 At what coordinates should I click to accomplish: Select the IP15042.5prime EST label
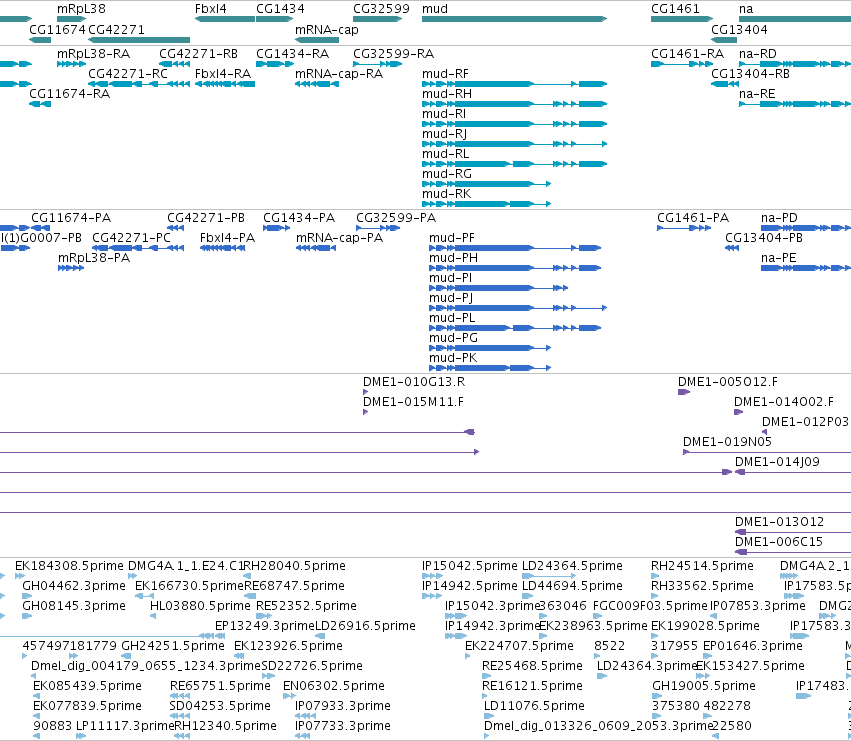coord(469,566)
